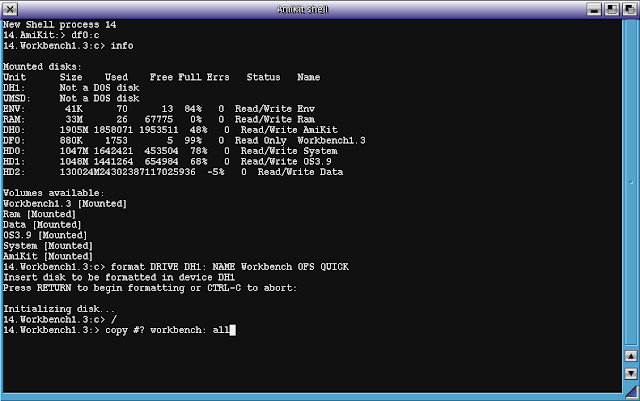
Task: Click the scroll up arrow
Action: point(631,356)
